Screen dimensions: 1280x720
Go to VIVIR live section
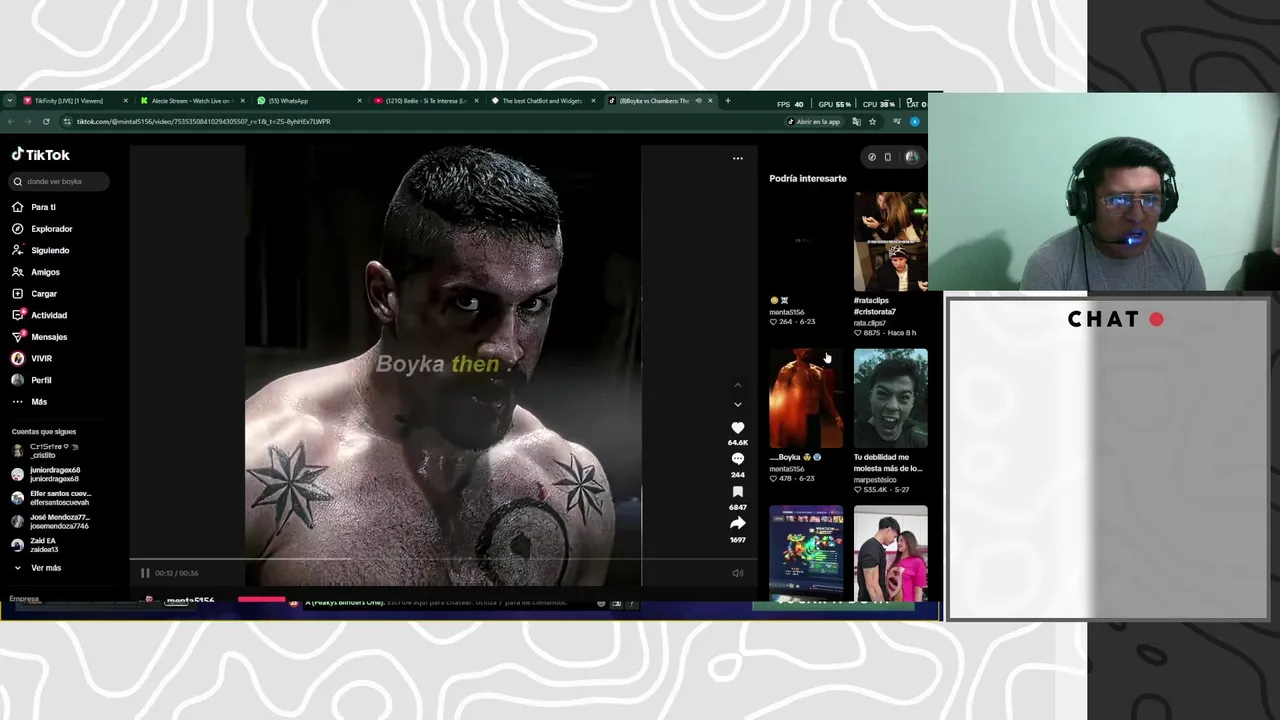[32, 358]
